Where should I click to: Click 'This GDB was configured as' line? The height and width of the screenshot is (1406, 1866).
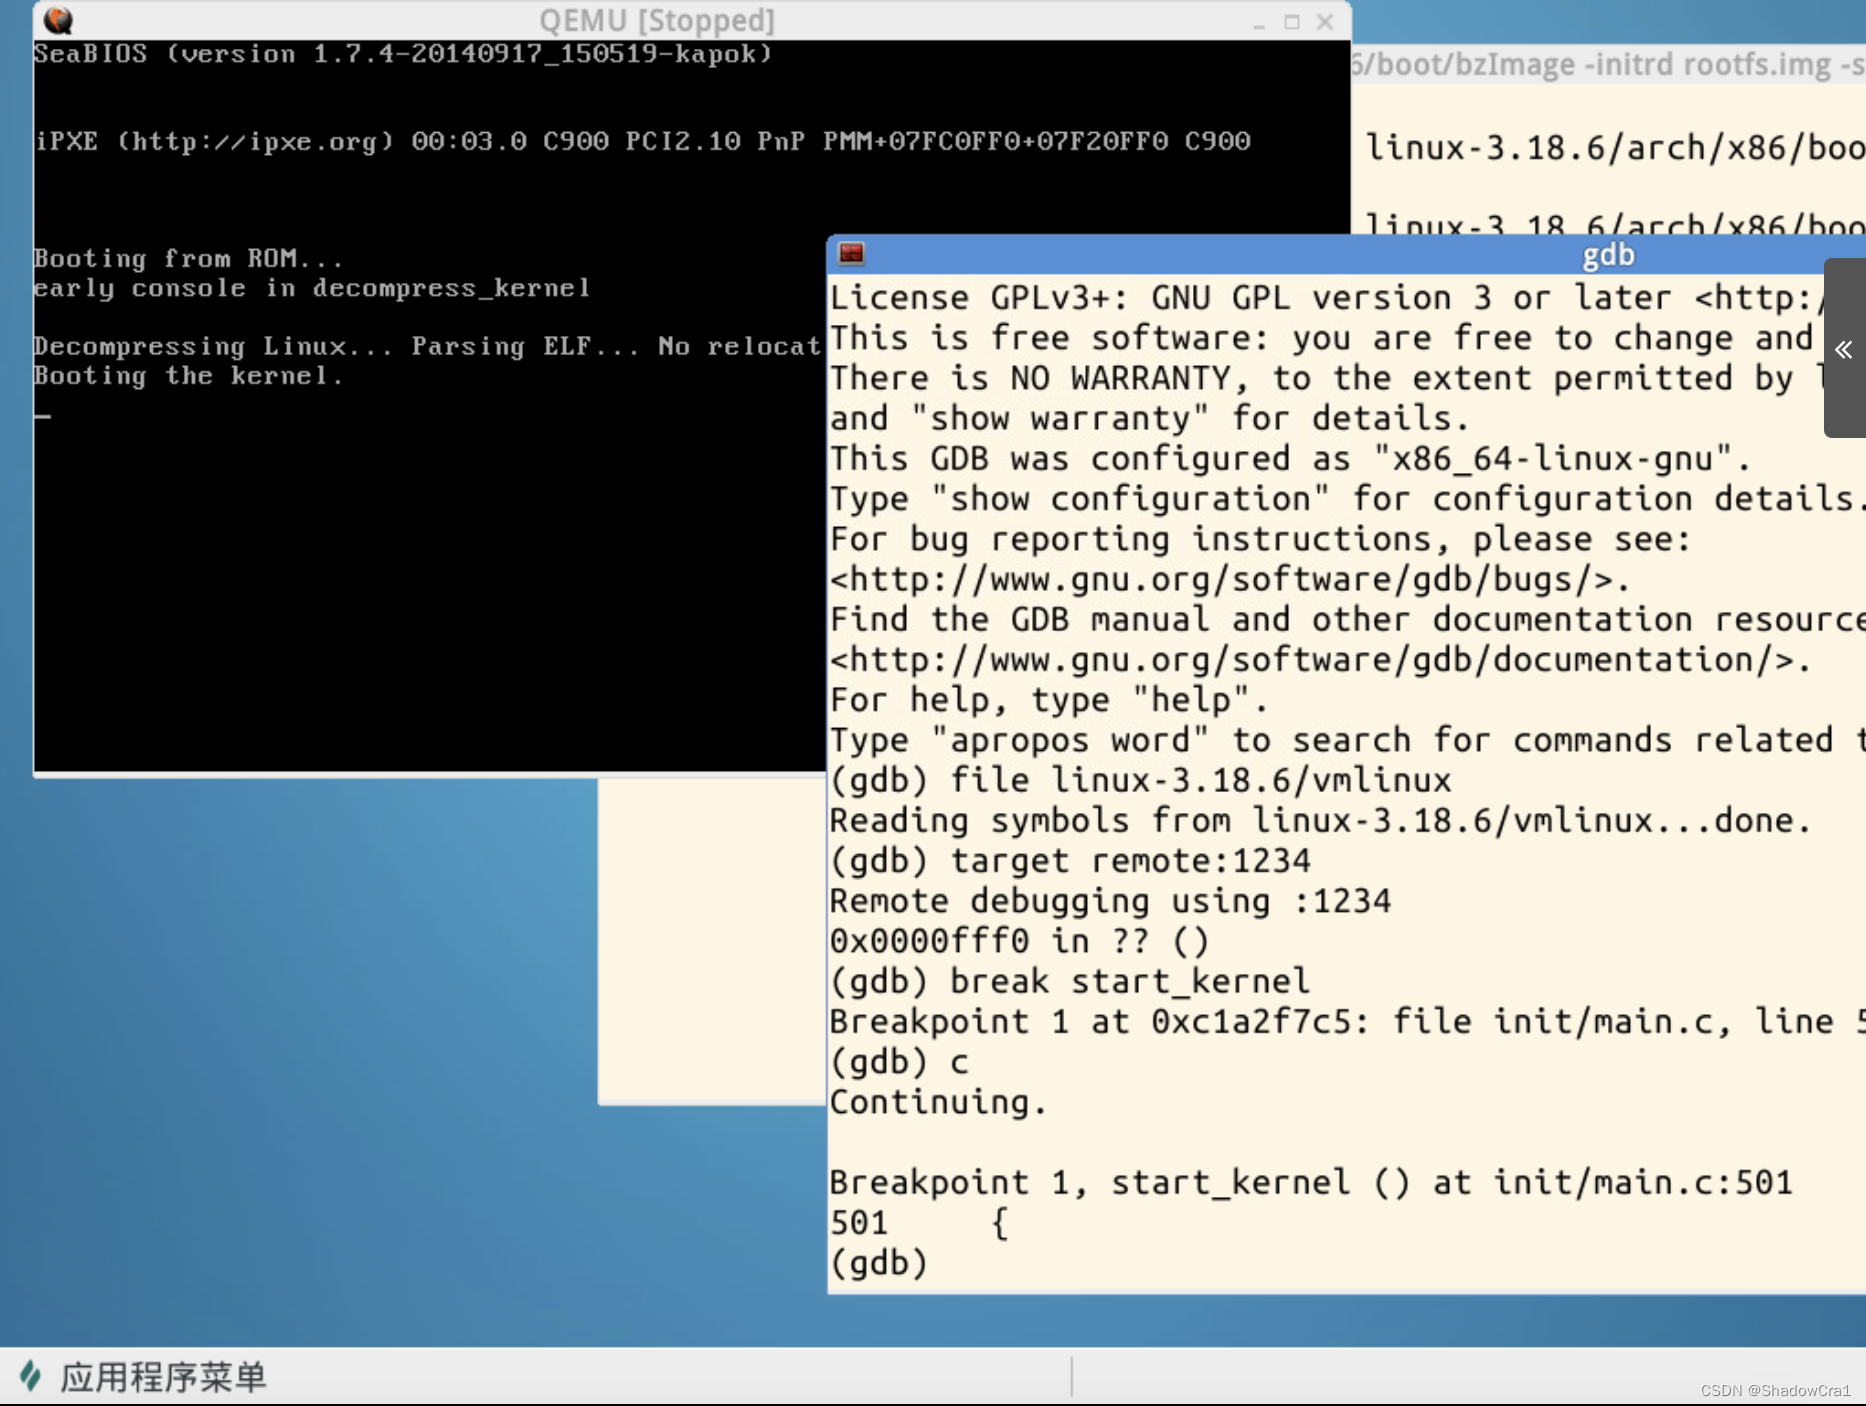(x=1290, y=459)
